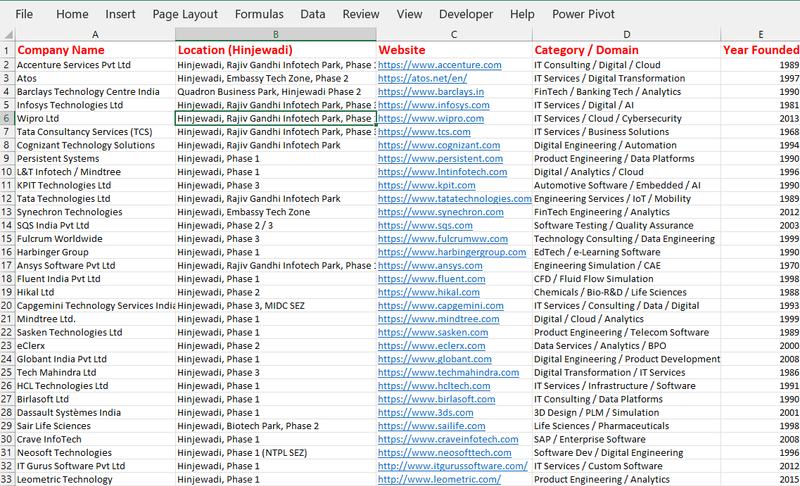Image resolution: width=800 pixels, height=486 pixels.
Task: Open the Help tab
Action: tap(522, 14)
